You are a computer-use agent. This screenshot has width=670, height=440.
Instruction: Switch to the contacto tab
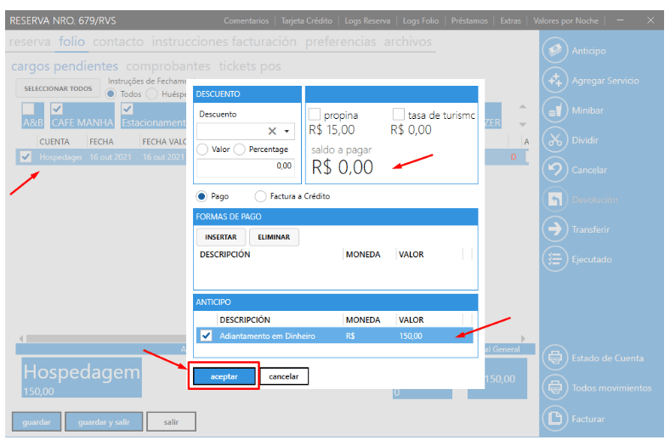tap(117, 42)
